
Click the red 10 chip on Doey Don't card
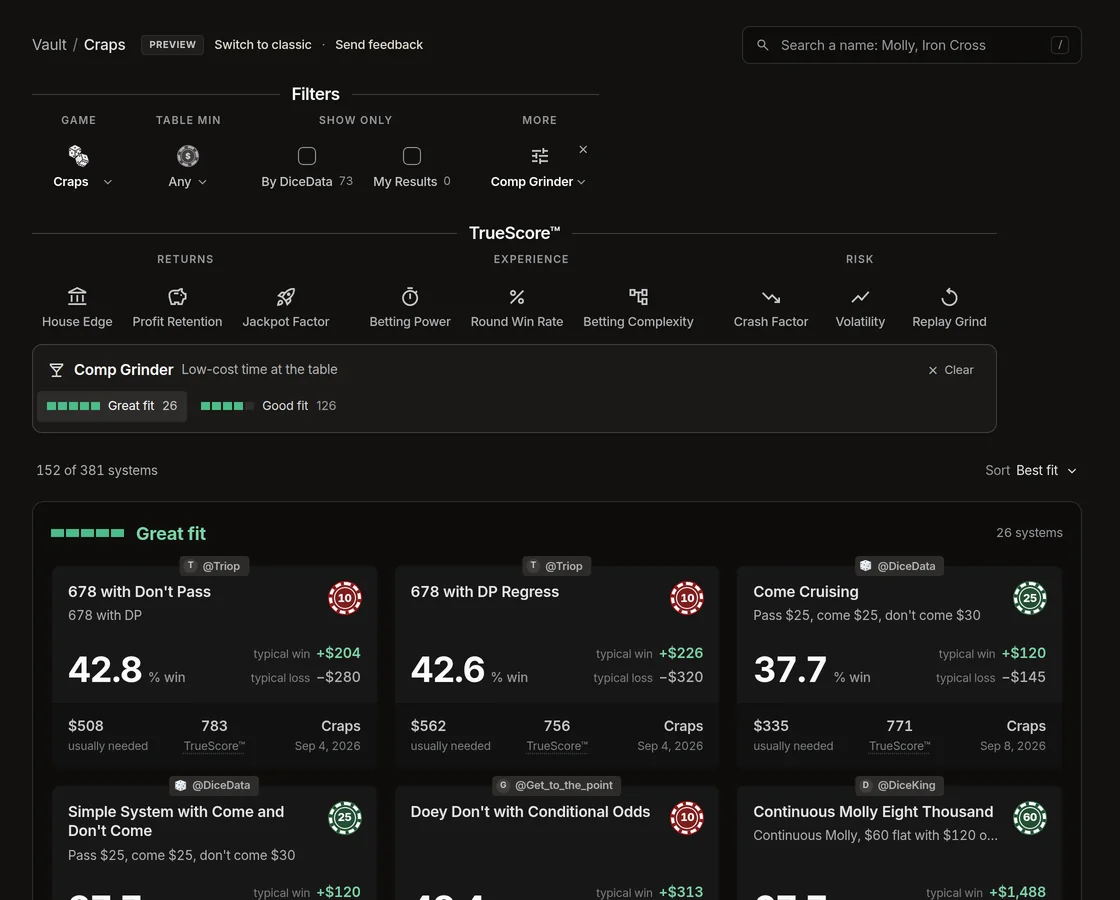[x=687, y=817]
